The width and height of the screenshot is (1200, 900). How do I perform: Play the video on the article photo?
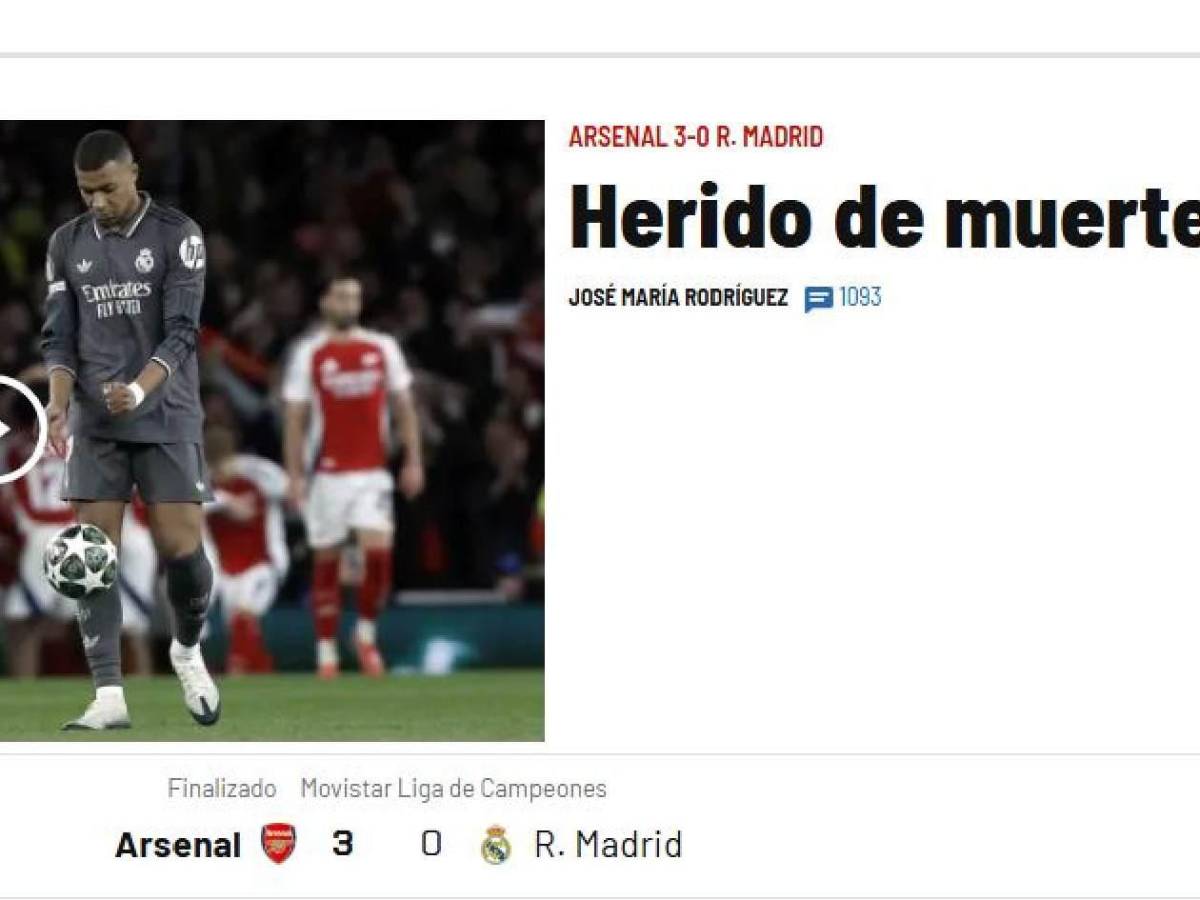click(x=18, y=429)
